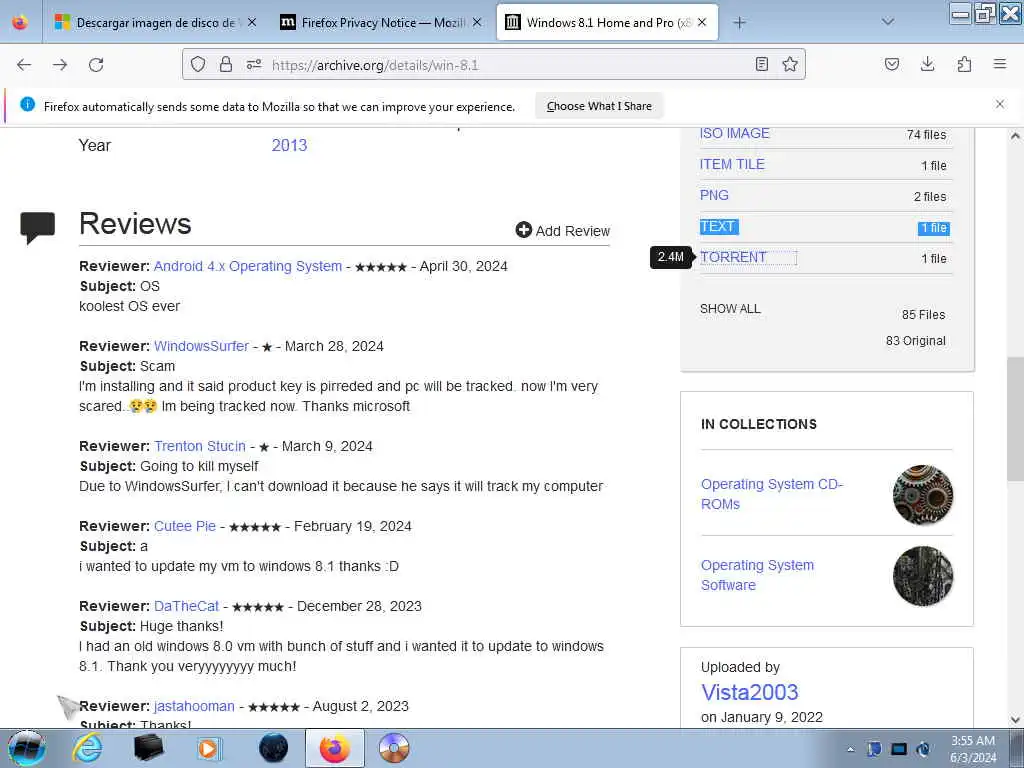
Task: View site security padlock information
Action: tap(226, 64)
